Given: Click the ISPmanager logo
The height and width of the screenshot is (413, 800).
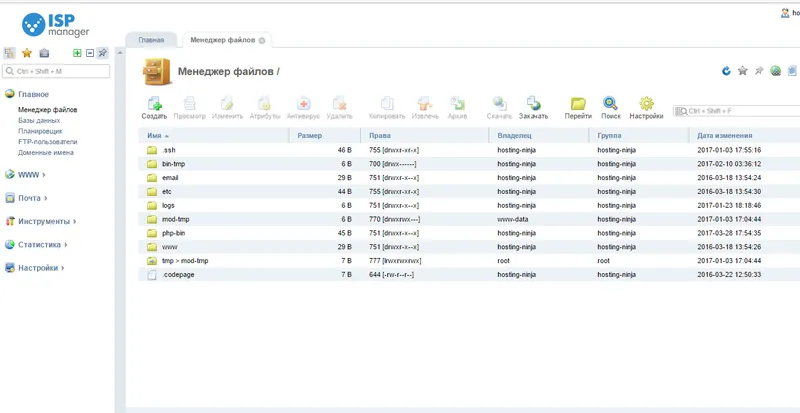Looking at the screenshot, I should [56, 25].
